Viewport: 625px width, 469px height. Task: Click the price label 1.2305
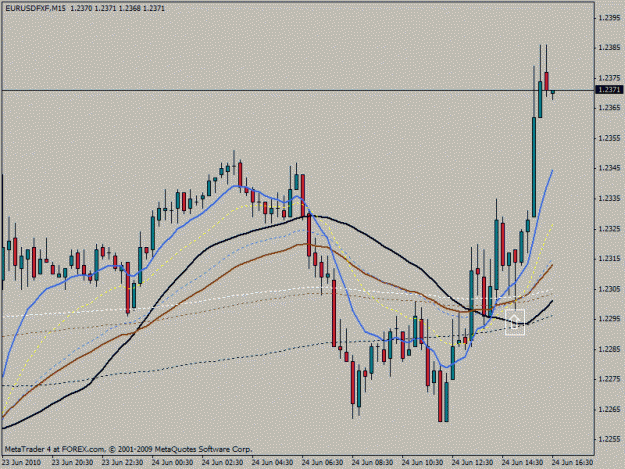pyautogui.click(x=610, y=289)
